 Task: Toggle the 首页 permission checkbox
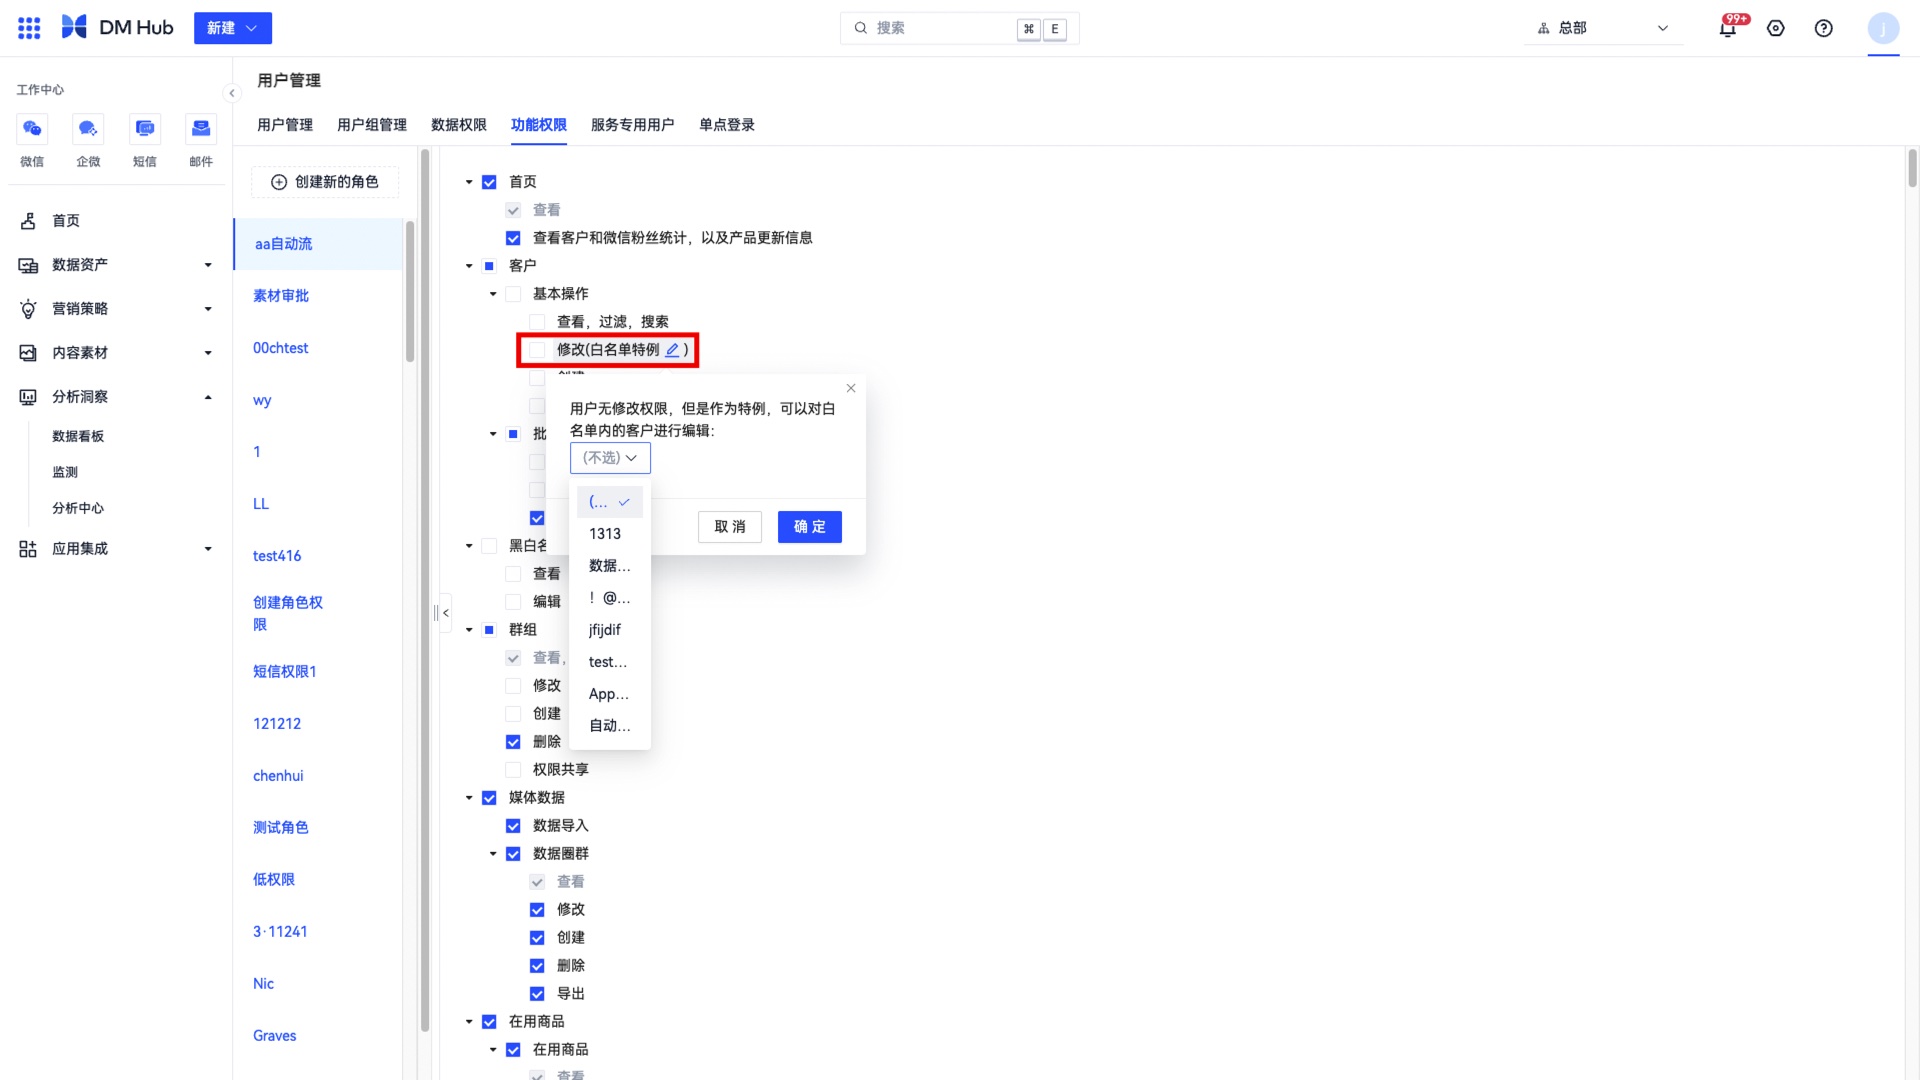[x=489, y=182]
